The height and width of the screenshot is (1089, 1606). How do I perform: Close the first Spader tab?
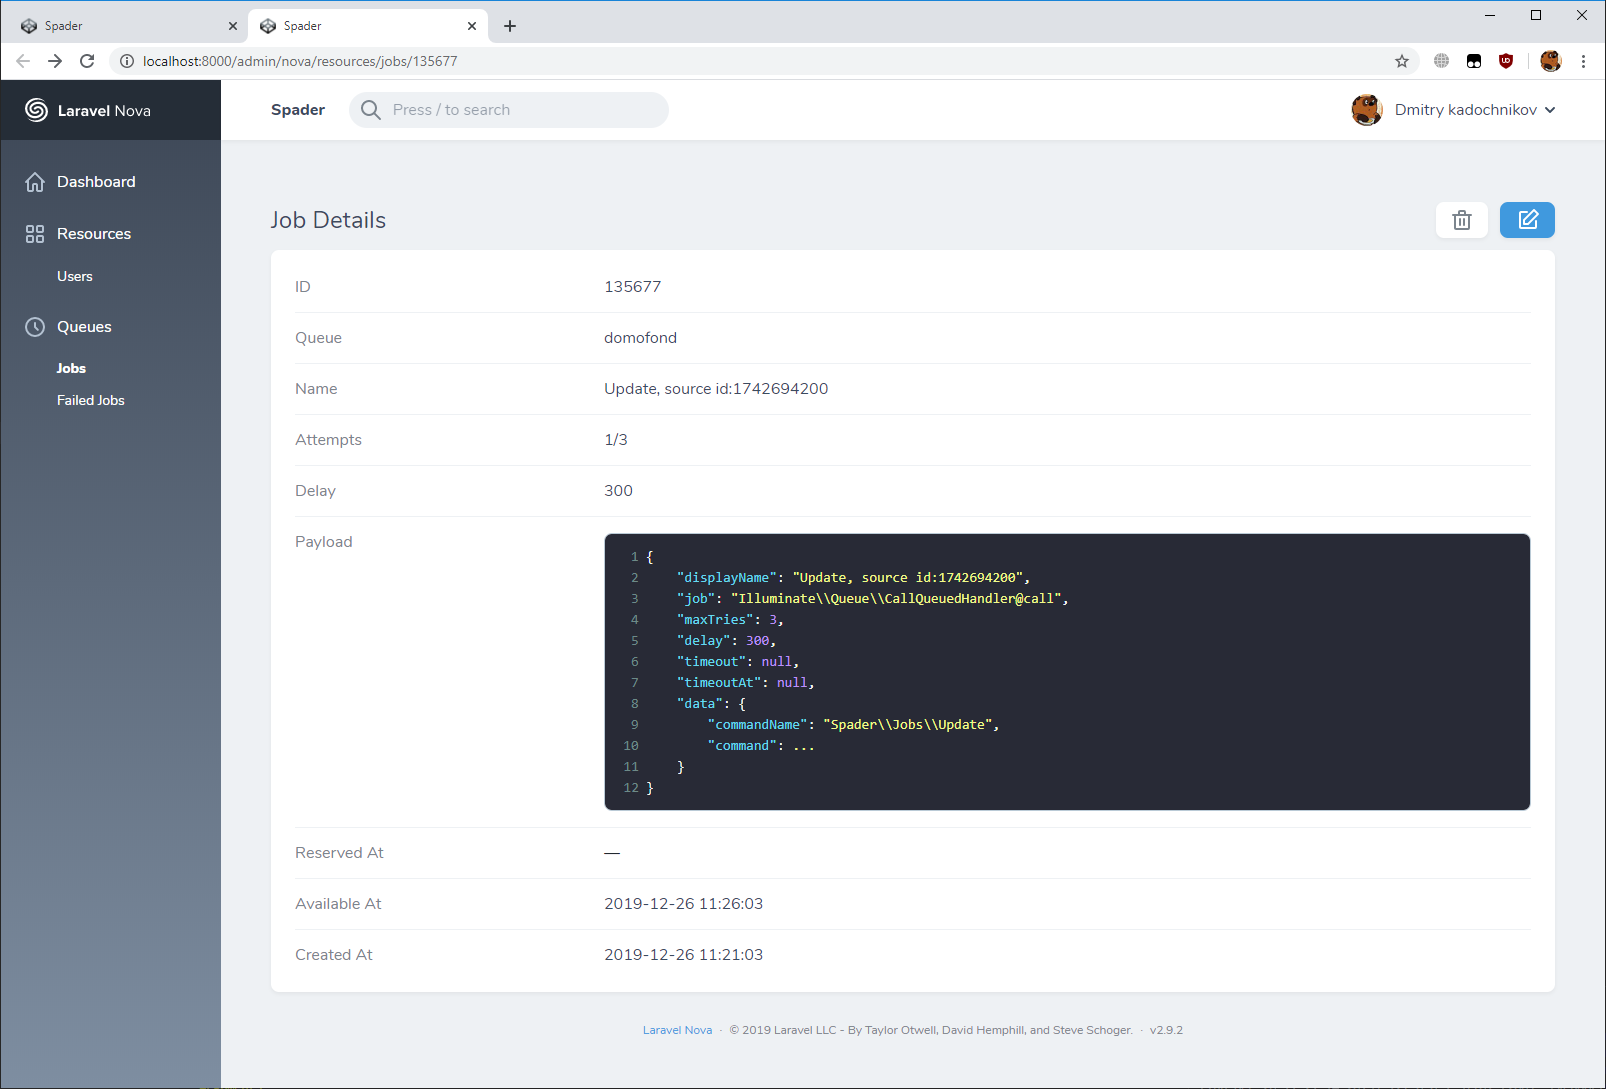click(233, 26)
